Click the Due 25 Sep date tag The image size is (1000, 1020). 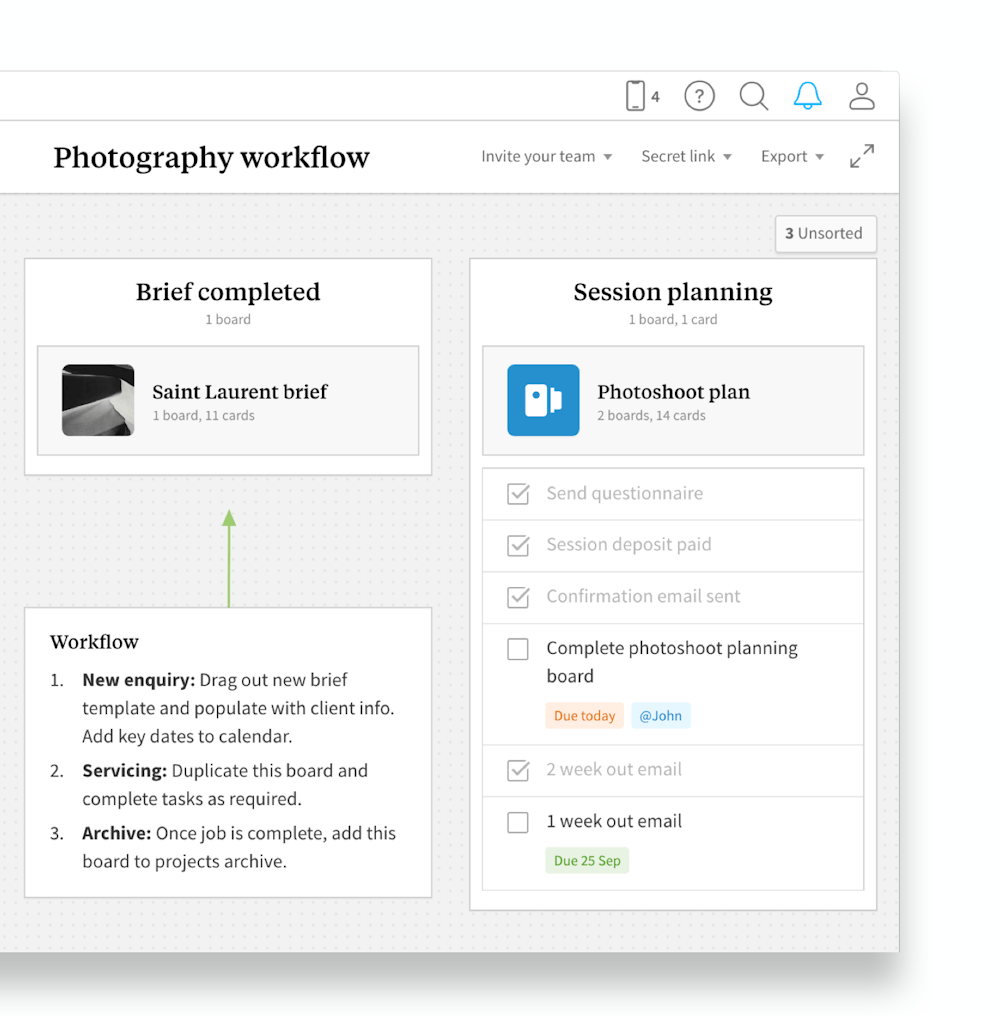click(587, 860)
